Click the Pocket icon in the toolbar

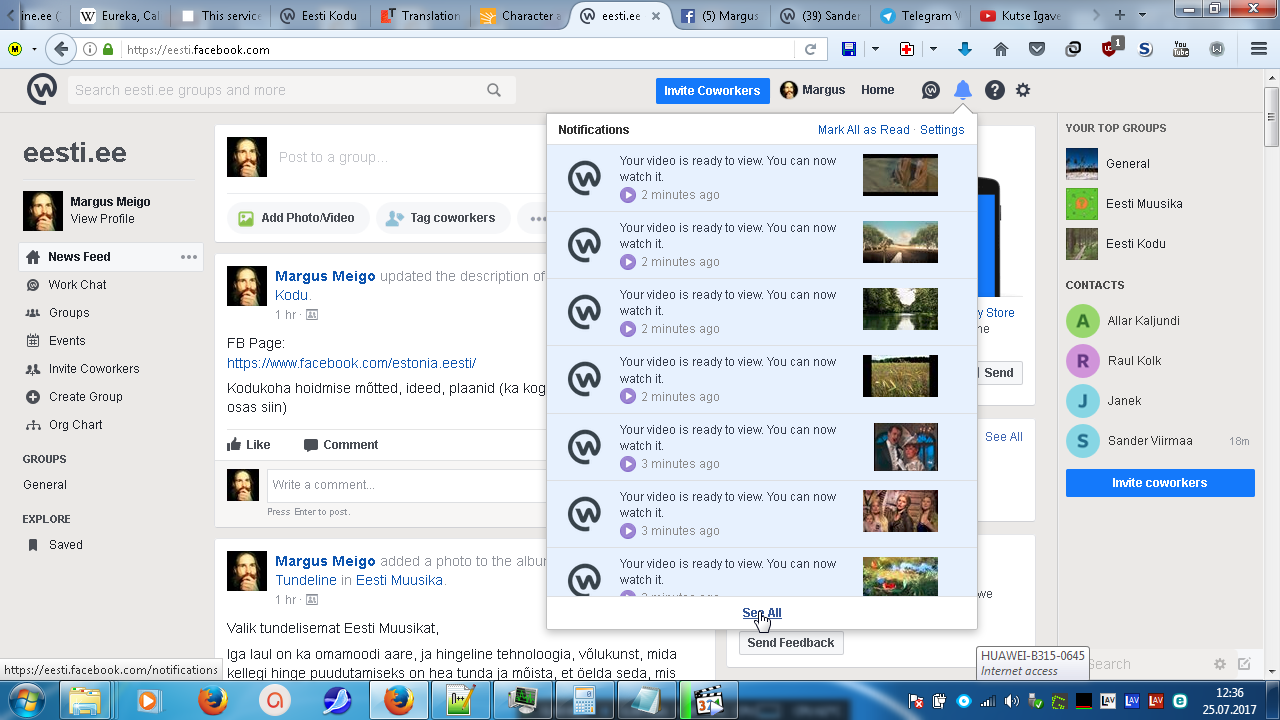tap(1037, 49)
